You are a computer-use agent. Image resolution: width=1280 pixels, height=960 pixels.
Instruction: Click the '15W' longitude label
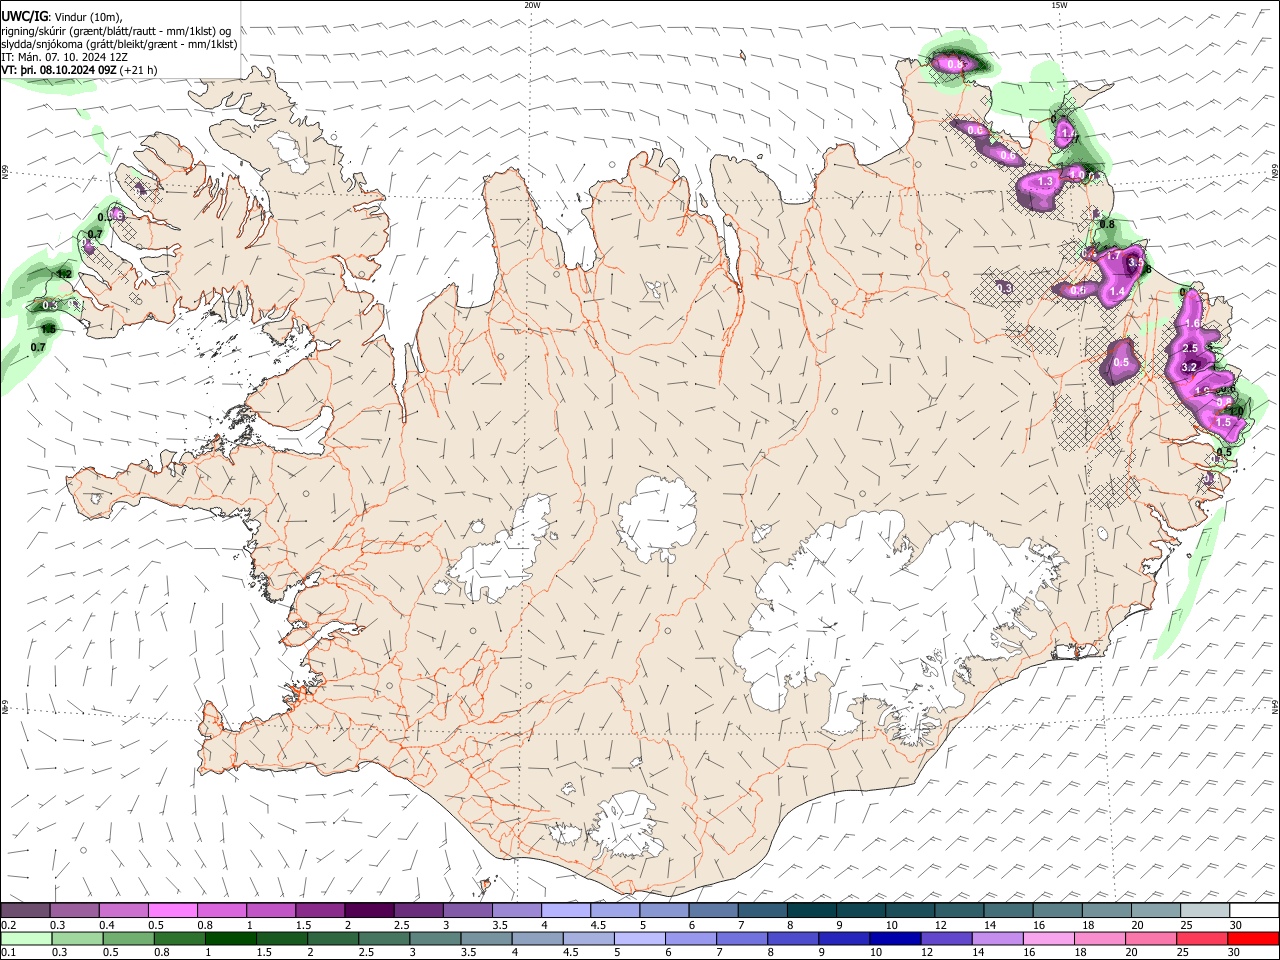coord(1059,5)
